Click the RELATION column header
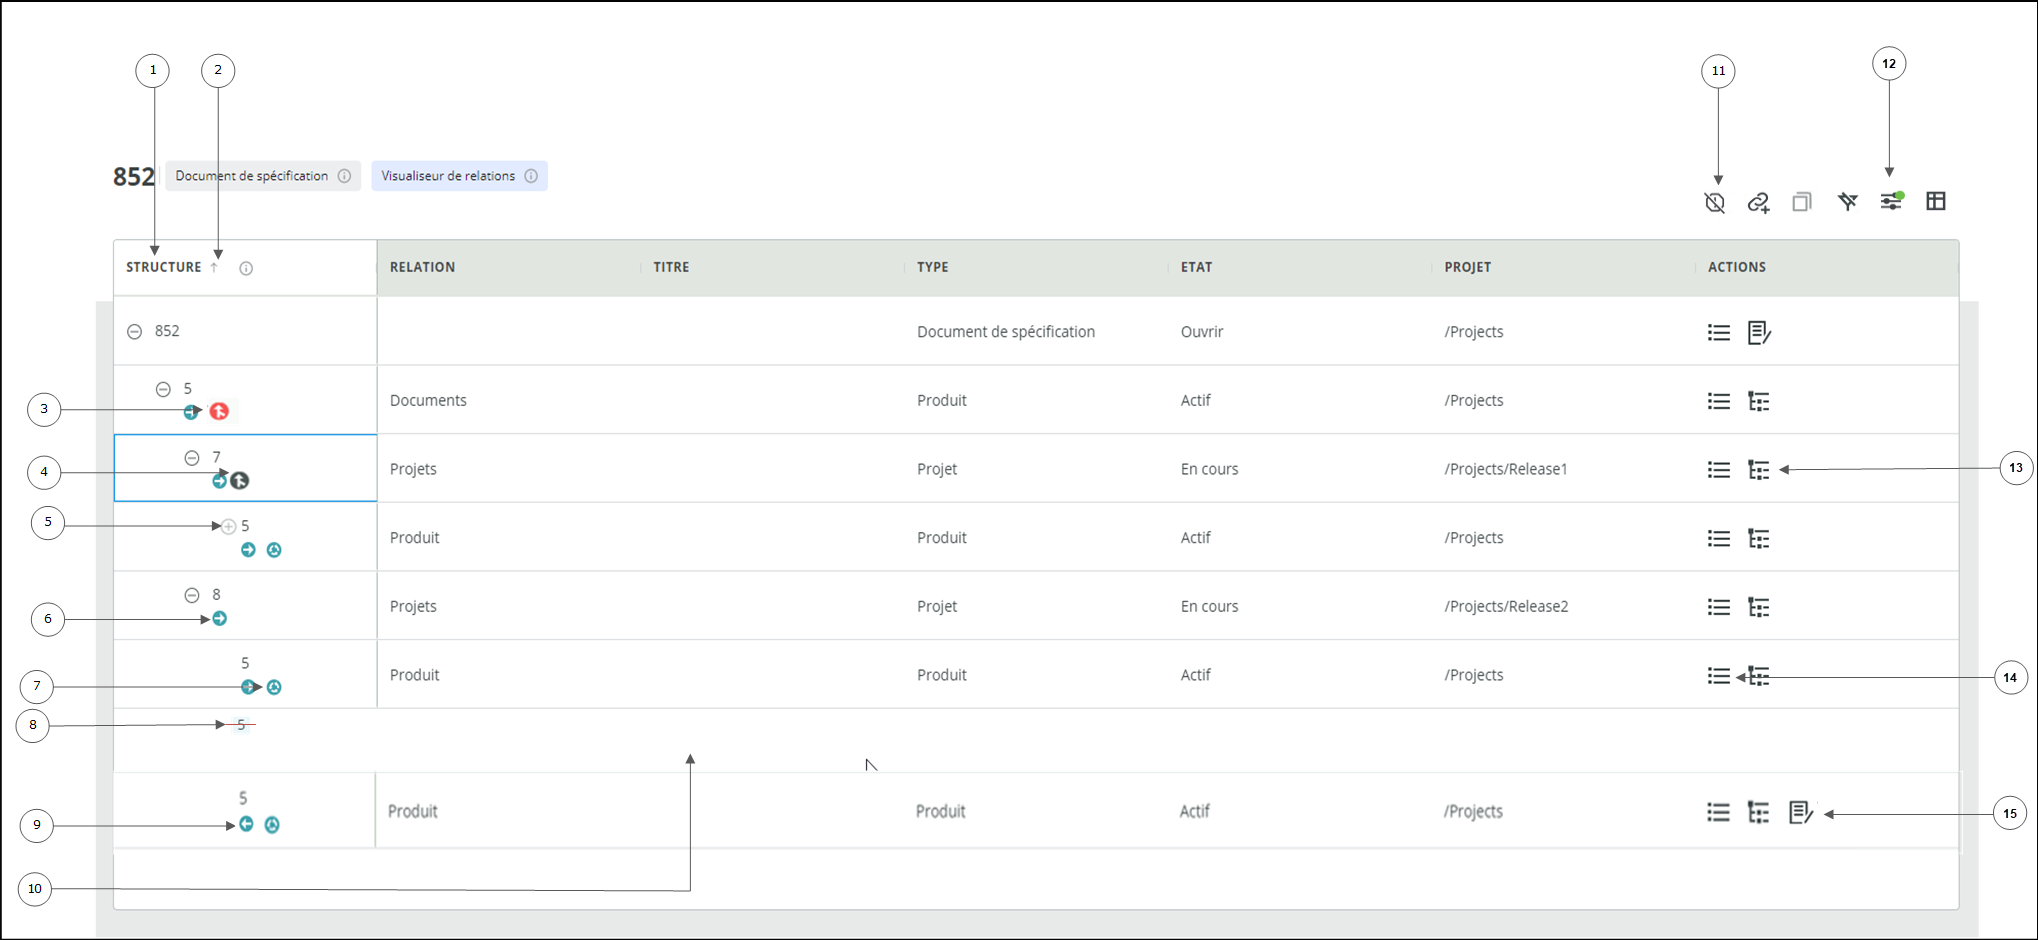Screen dimensions: 2038x940 422,267
